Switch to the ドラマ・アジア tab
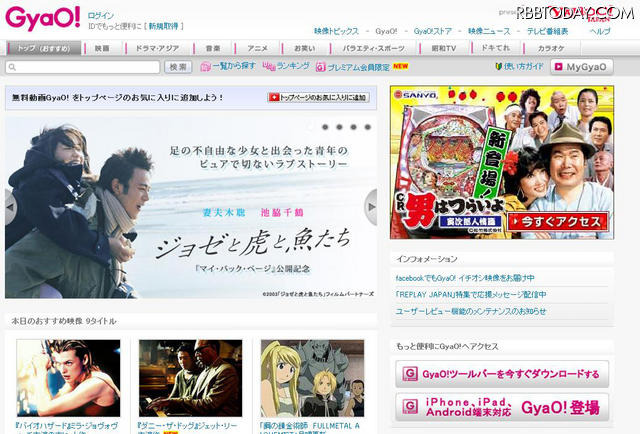Image resolution: width=640 pixels, height=434 pixels. click(x=158, y=48)
